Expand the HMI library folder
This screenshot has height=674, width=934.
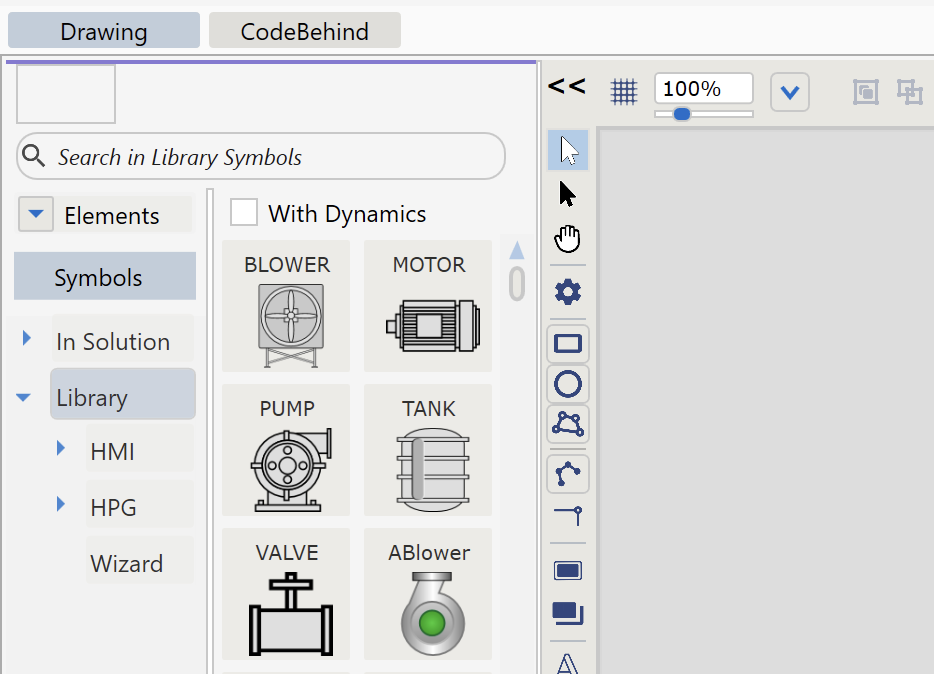tap(62, 449)
